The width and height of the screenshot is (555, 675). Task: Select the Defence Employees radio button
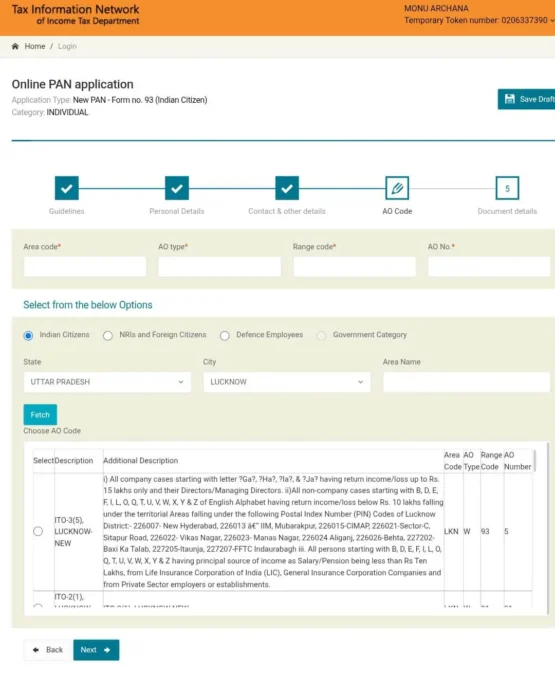(x=225, y=336)
